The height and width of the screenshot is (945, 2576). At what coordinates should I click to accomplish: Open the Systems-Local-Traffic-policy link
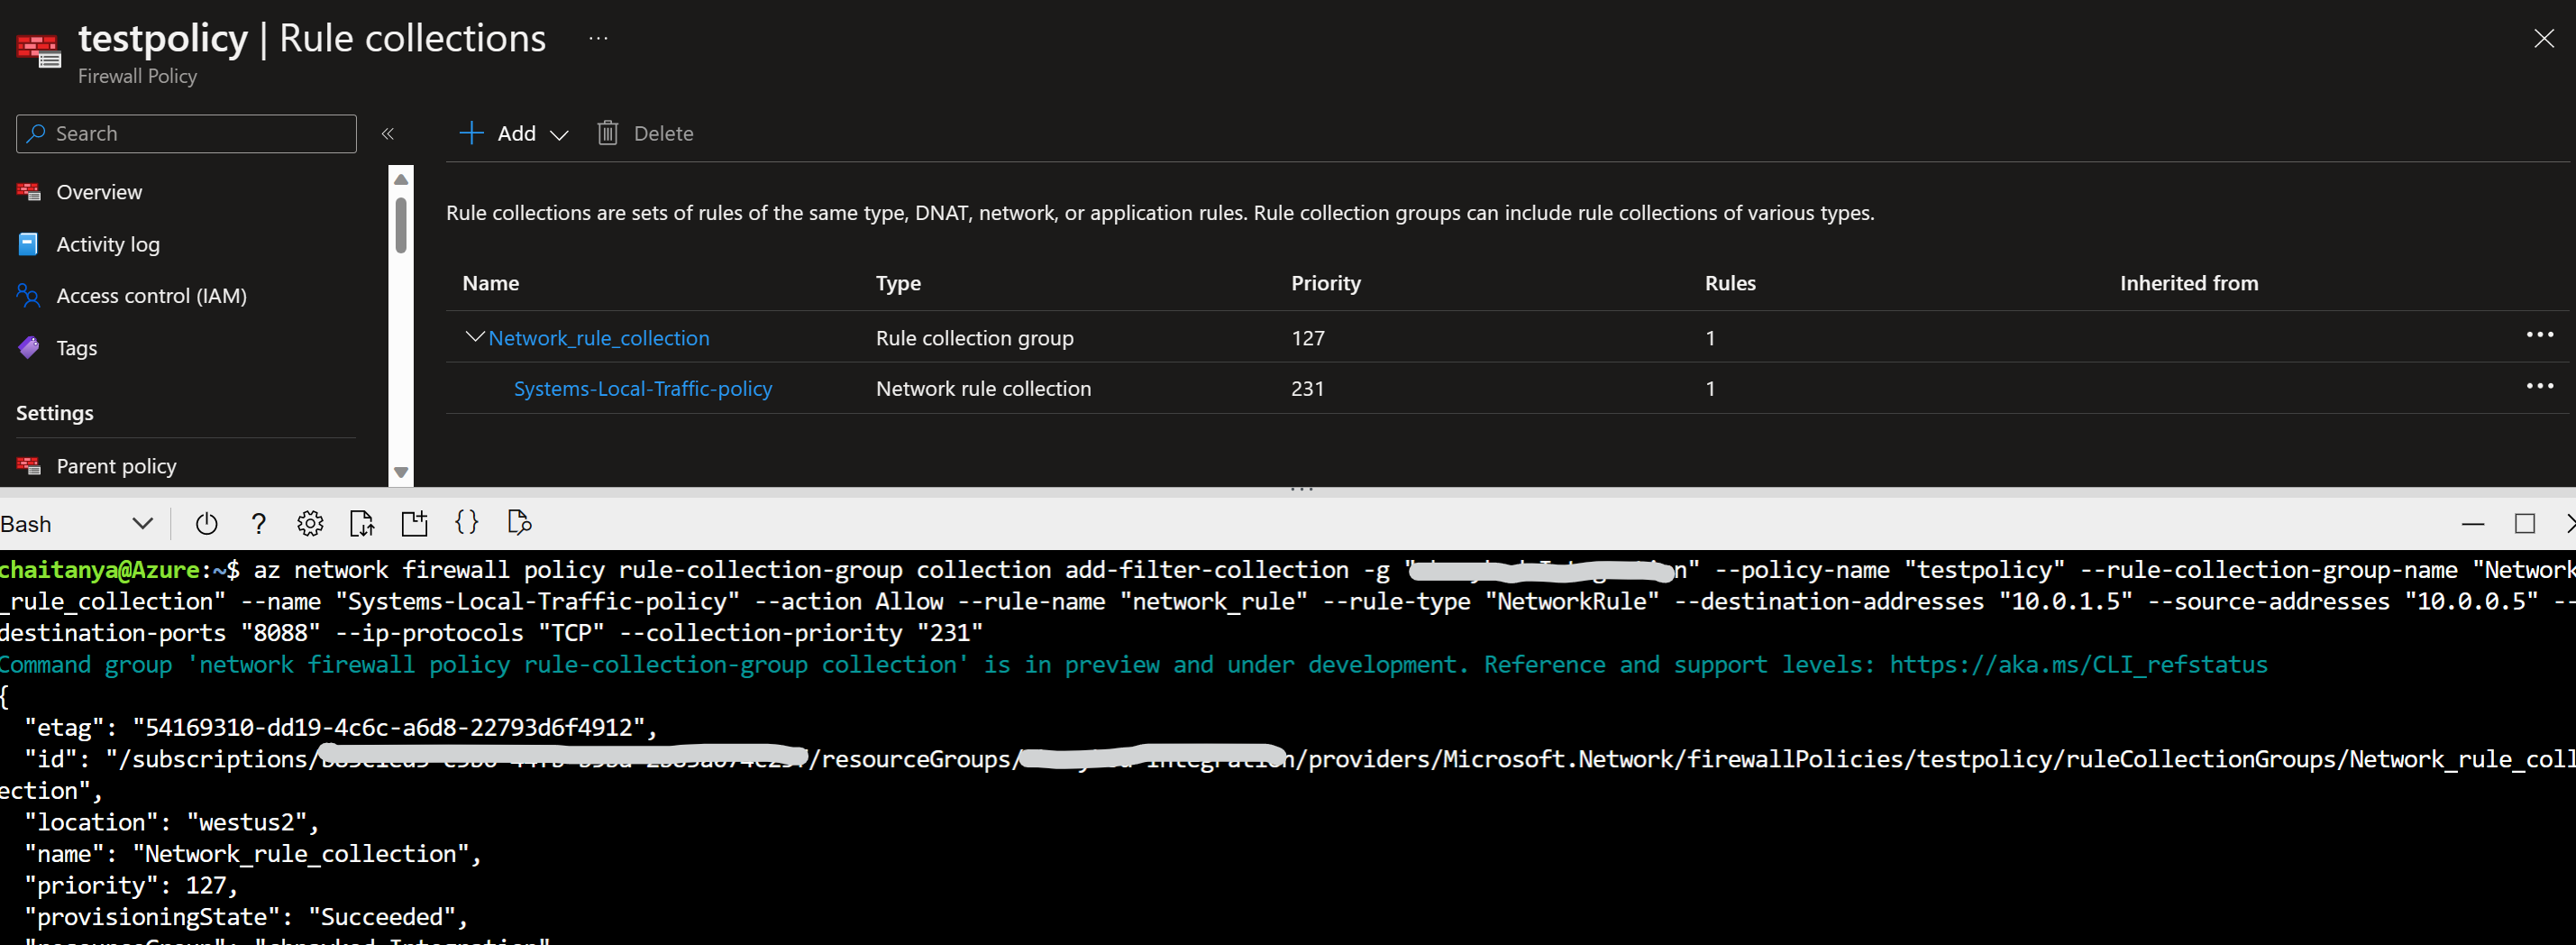click(642, 388)
